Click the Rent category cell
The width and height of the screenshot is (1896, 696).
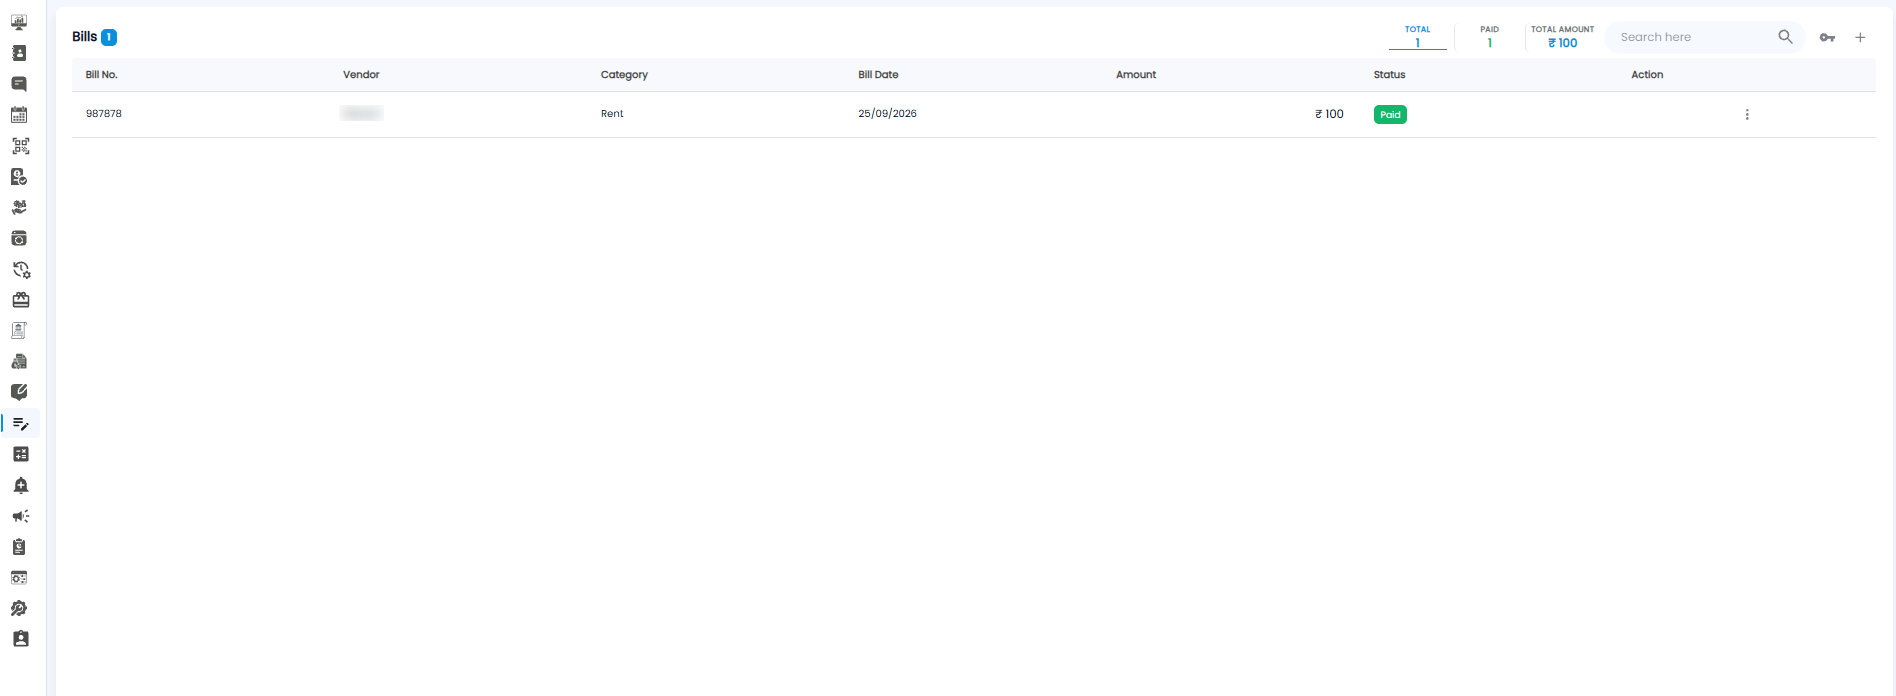[x=612, y=114]
